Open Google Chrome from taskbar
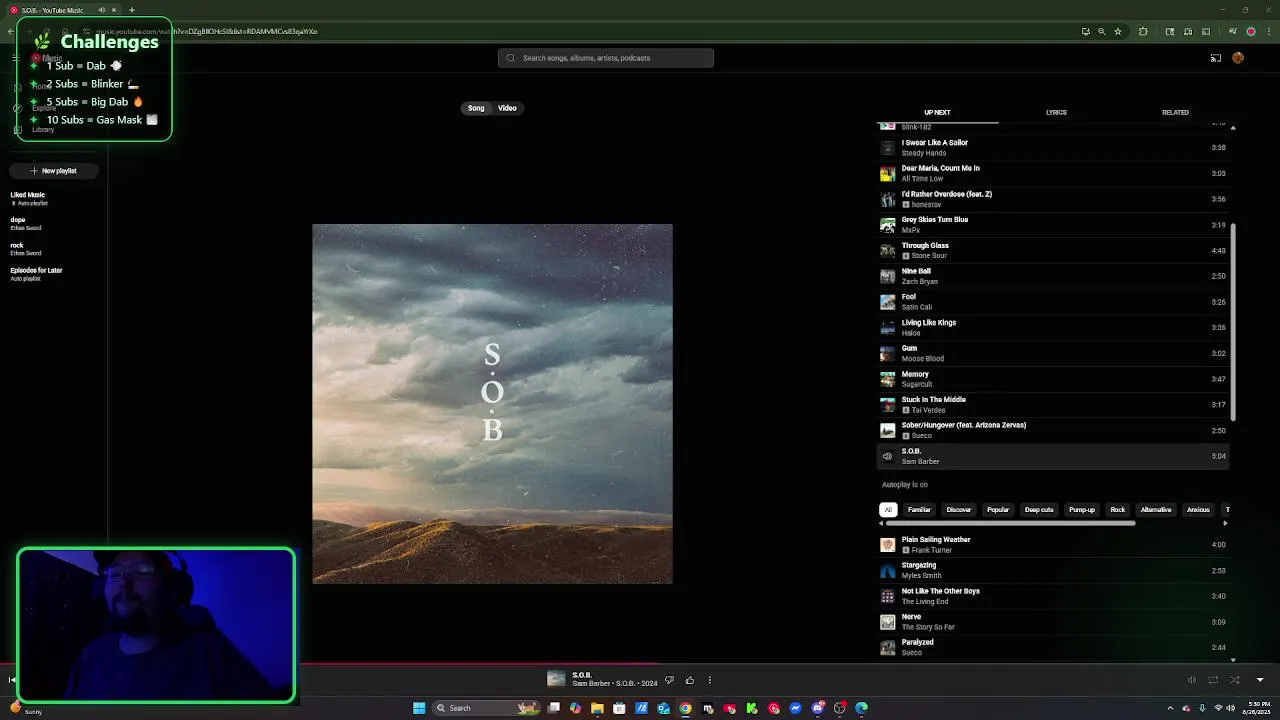Screen dimensions: 1280x720 coord(685,708)
